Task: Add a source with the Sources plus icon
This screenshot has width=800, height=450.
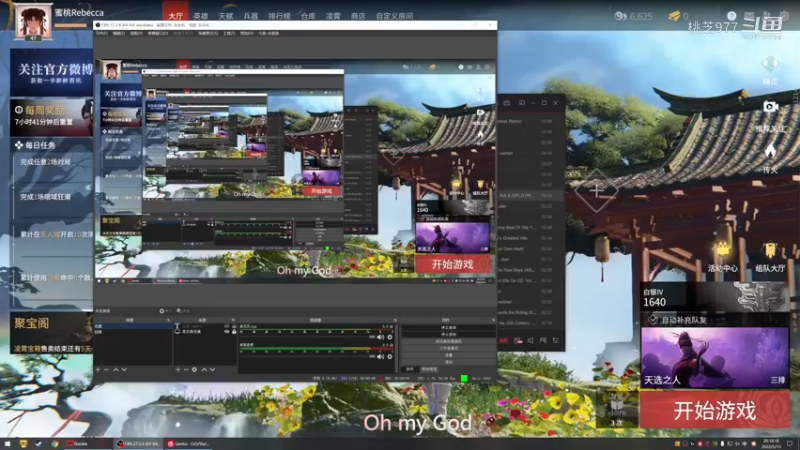Action: click(178, 369)
